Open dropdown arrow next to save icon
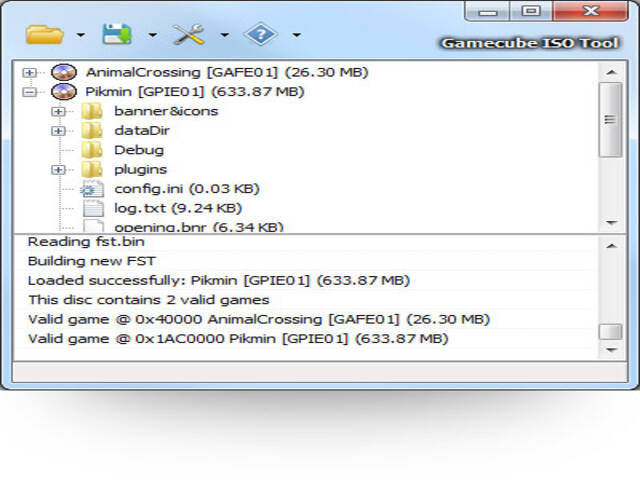 pos(152,36)
